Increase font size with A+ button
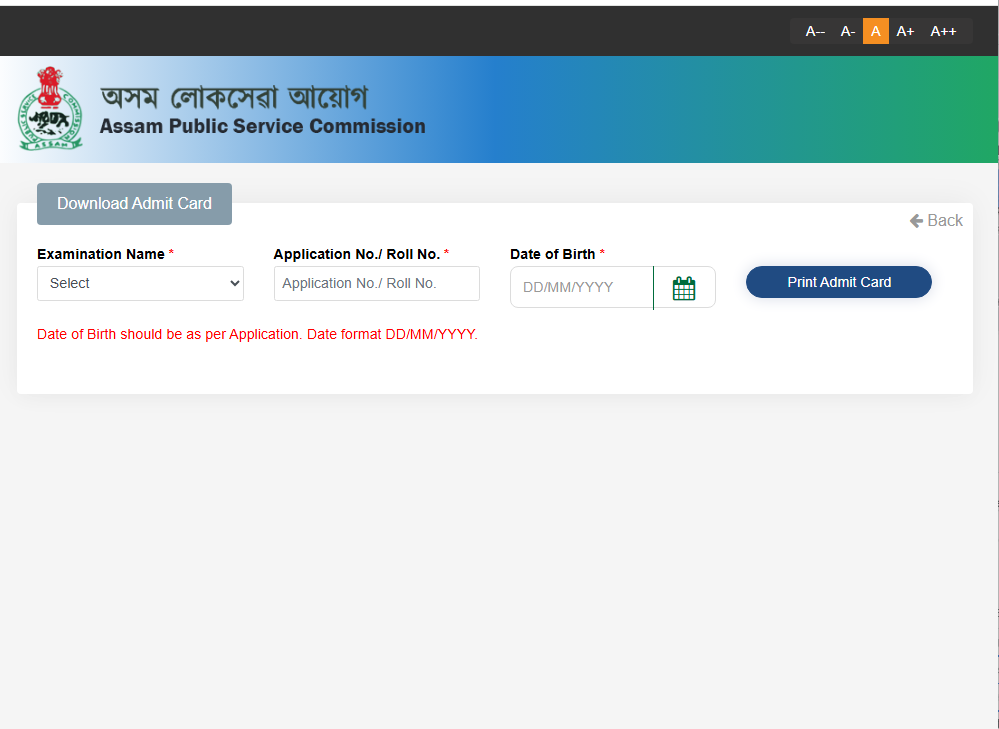 point(905,31)
